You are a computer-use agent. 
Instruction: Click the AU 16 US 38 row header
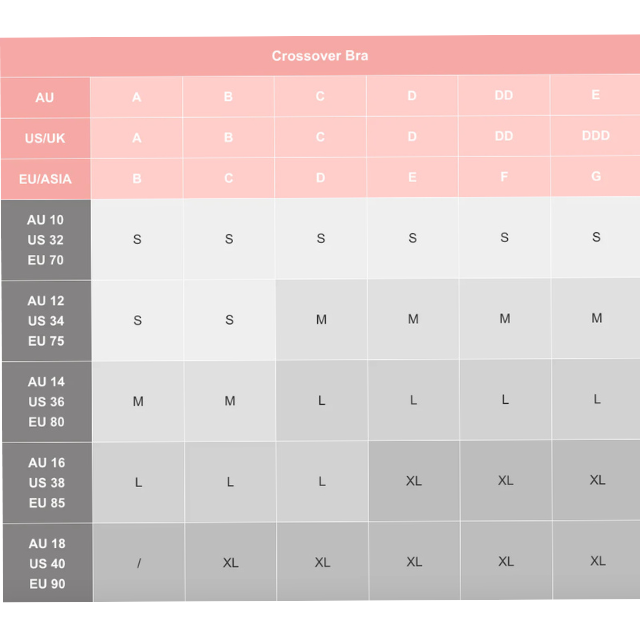point(46,483)
